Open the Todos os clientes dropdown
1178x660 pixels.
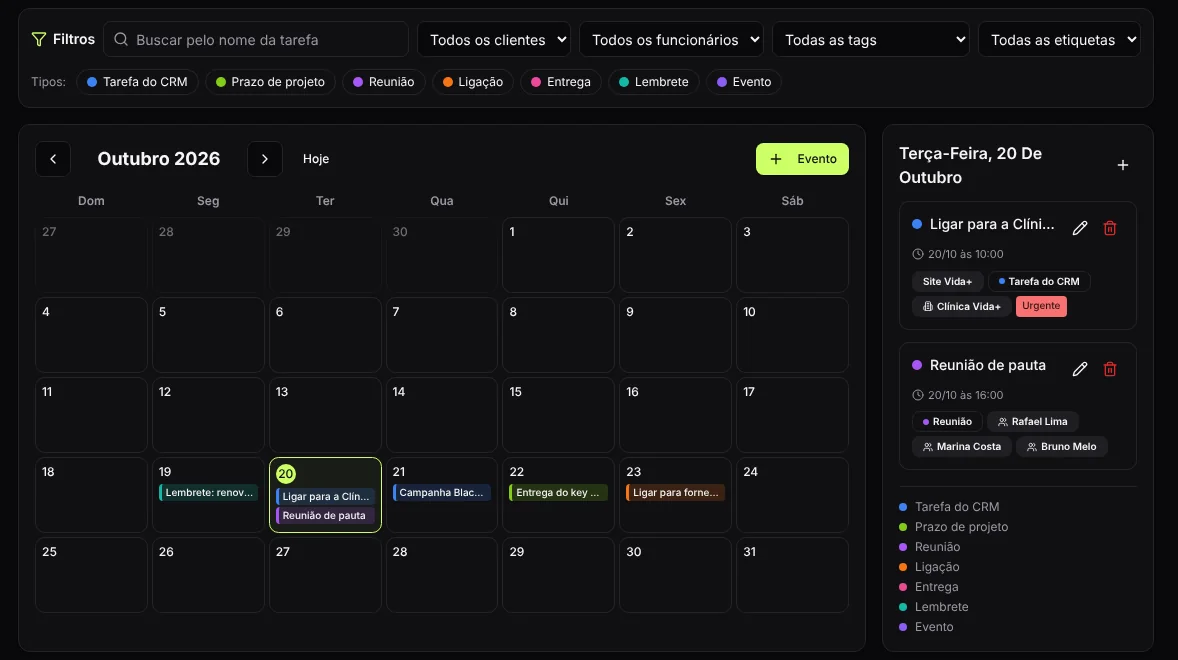pyautogui.click(x=494, y=39)
